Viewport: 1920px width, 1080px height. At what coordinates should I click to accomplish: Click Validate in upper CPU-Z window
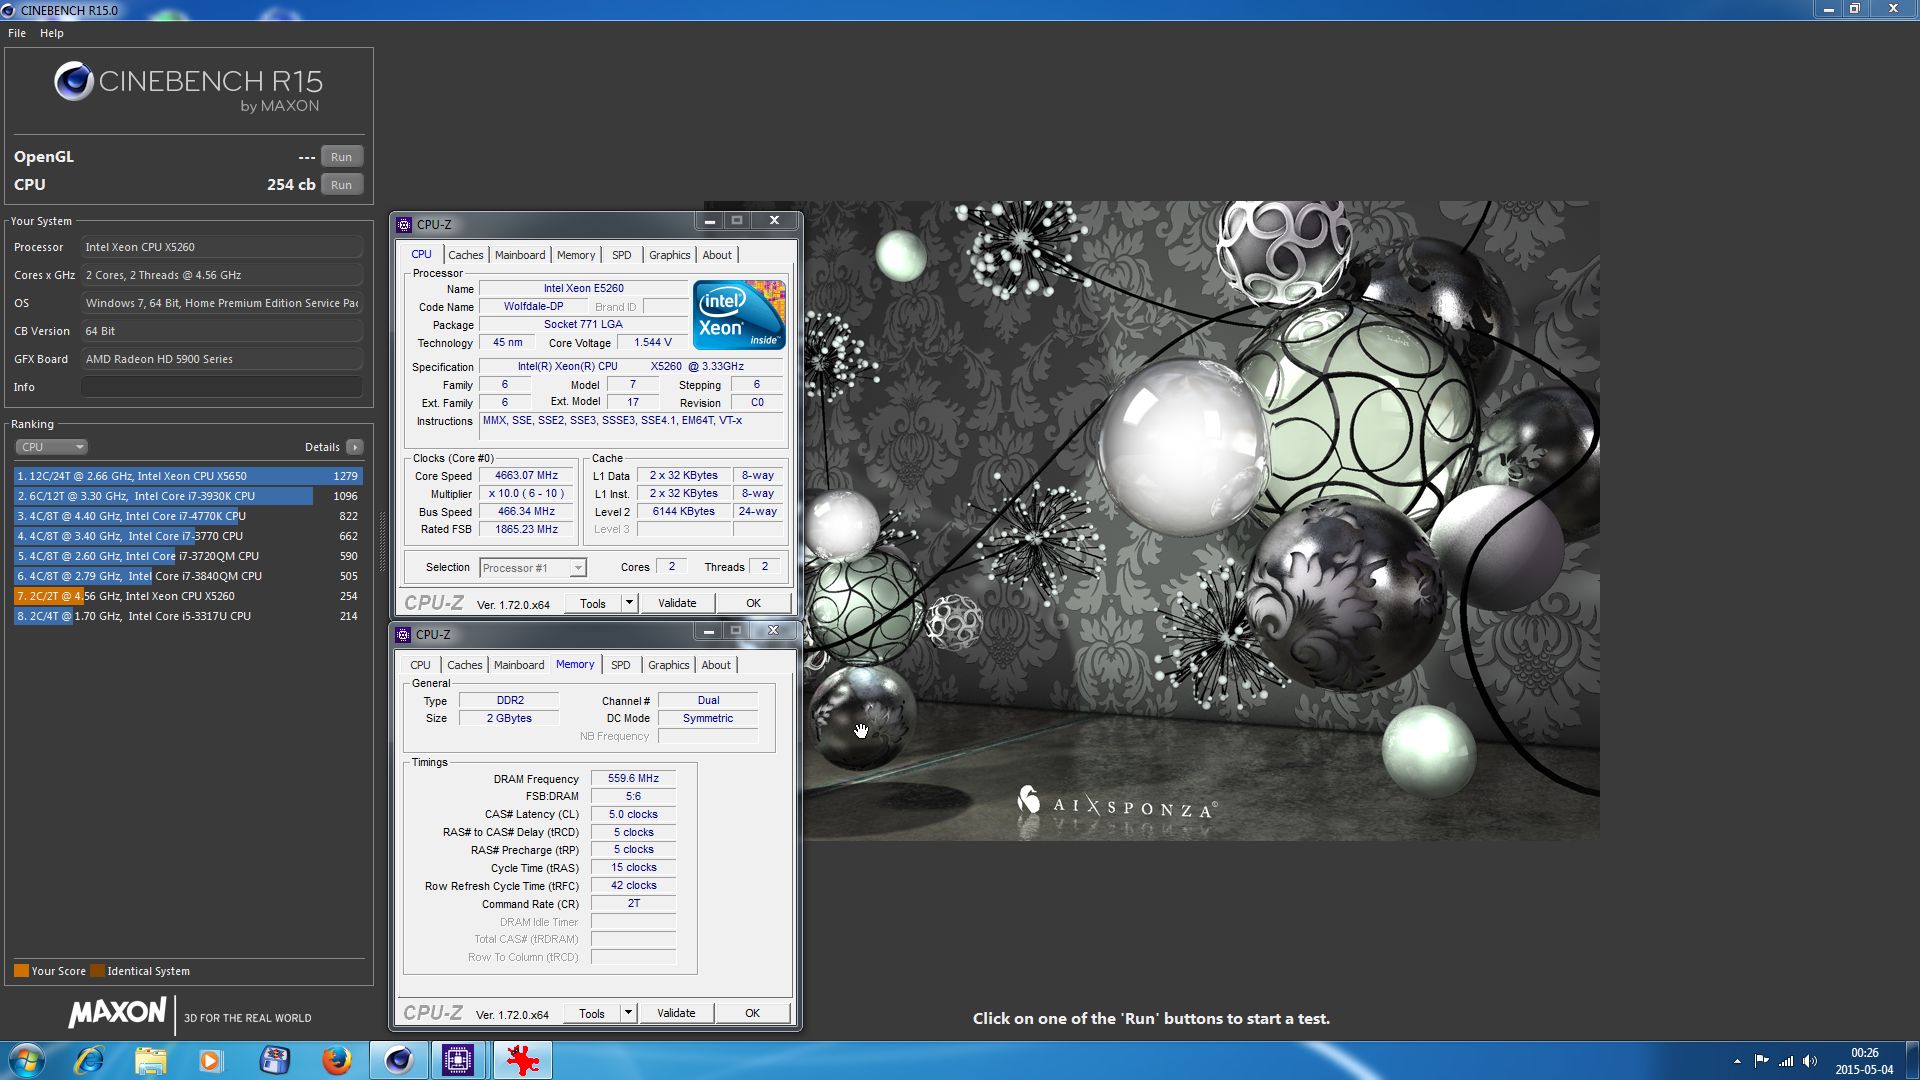(677, 603)
